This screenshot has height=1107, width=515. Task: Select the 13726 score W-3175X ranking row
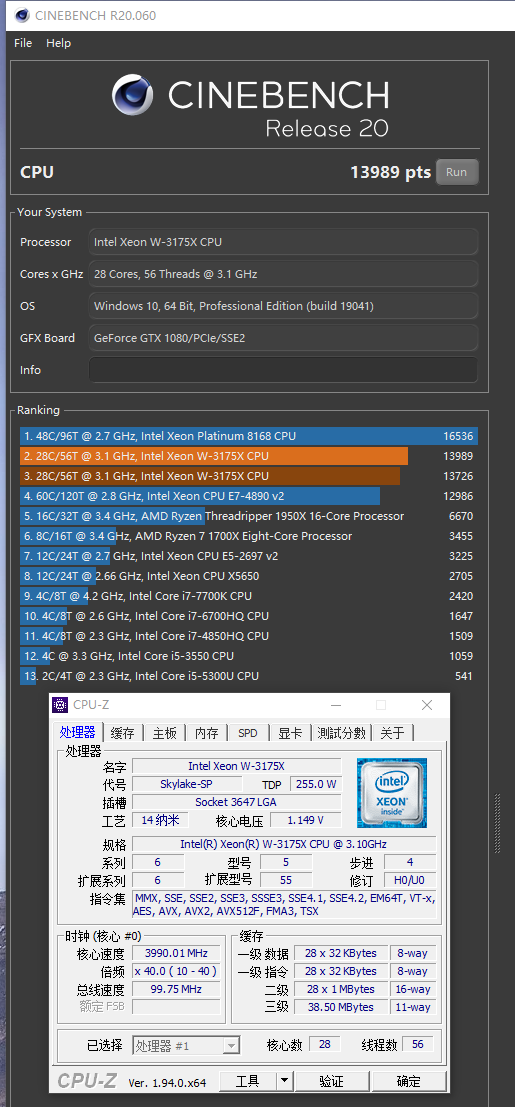coord(249,477)
